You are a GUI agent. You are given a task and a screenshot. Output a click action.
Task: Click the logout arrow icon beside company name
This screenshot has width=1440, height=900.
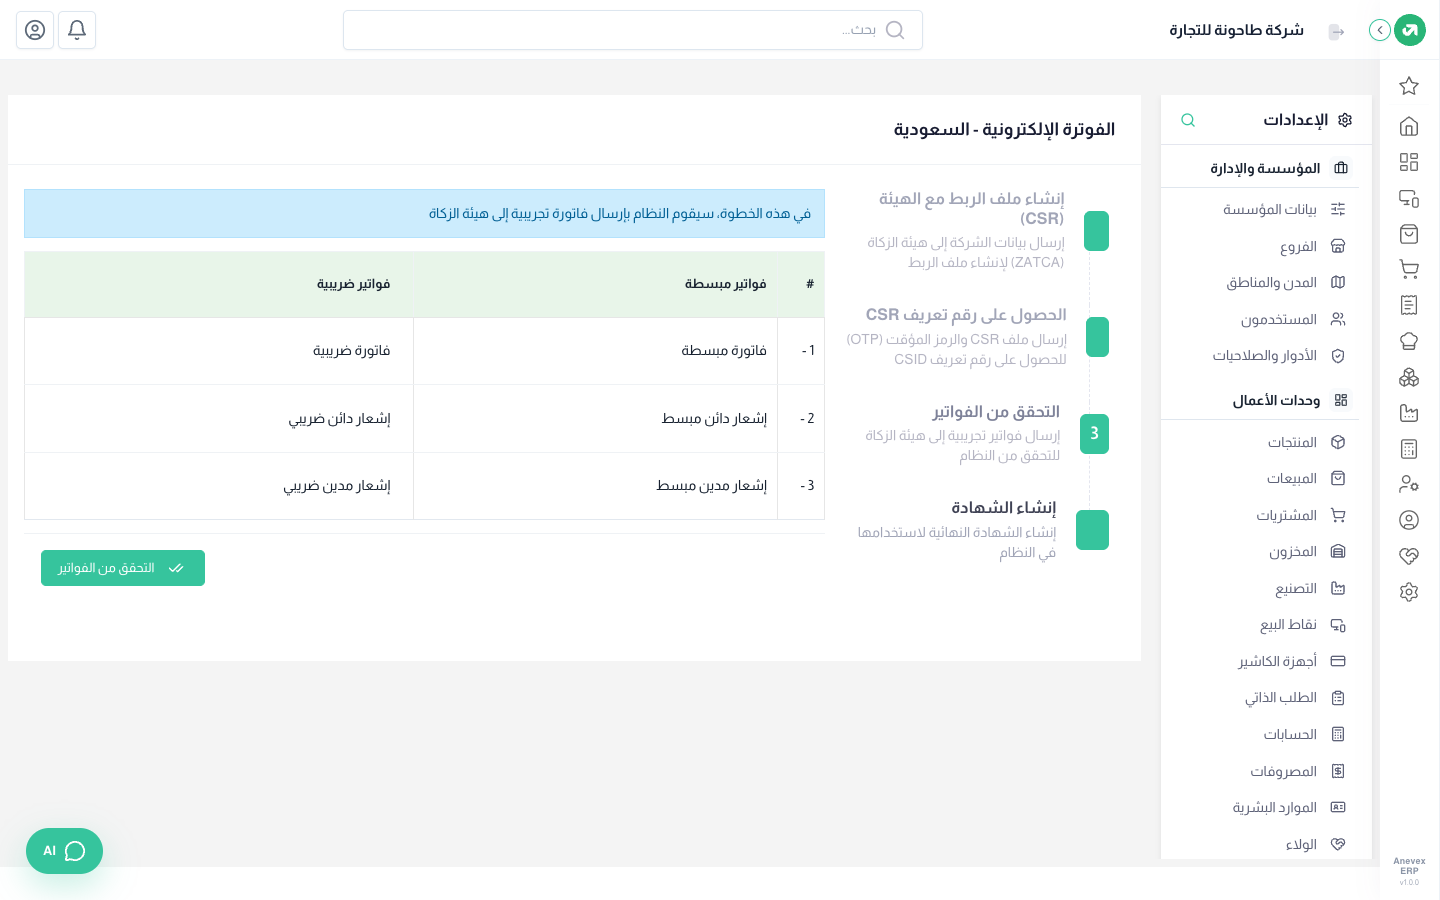tap(1337, 32)
